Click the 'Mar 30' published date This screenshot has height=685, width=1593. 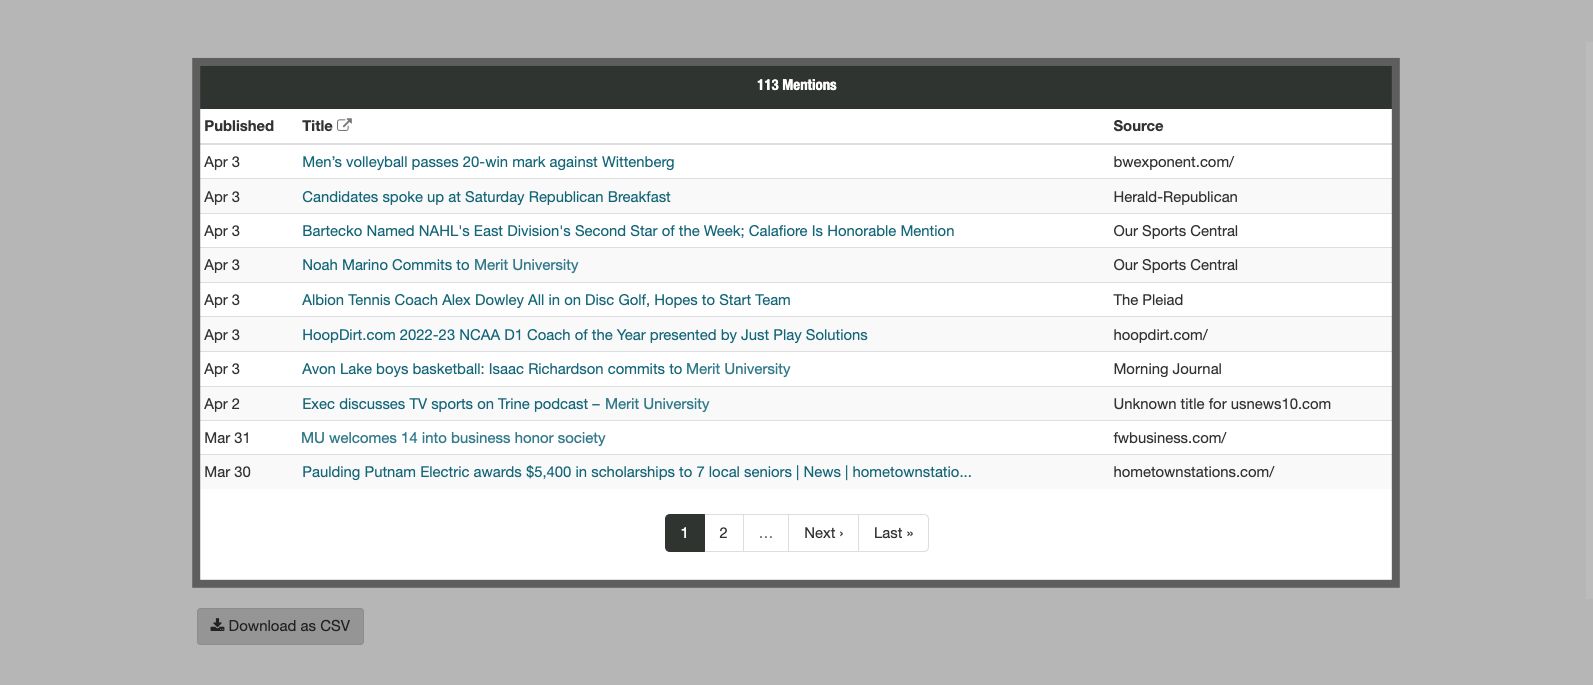pyautogui.click(x=227, y=472)
